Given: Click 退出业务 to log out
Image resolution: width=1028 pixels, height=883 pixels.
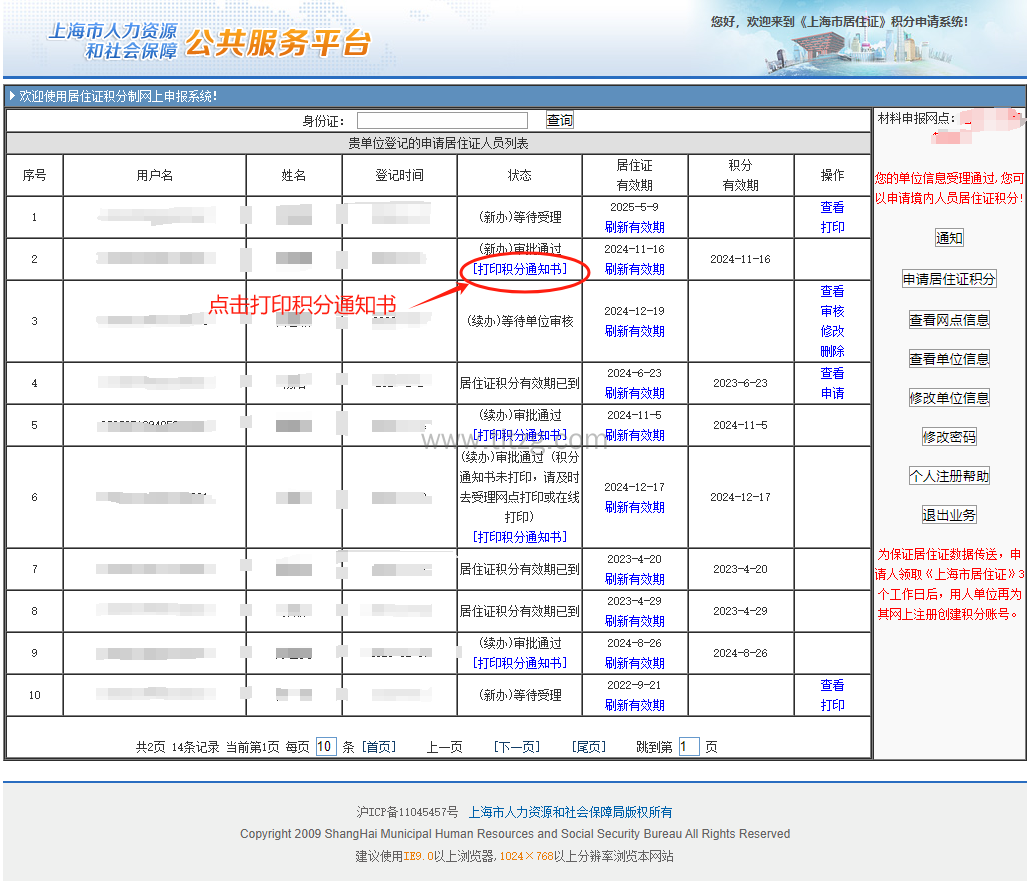Looking at the screenshot, I should coord(949,515).
